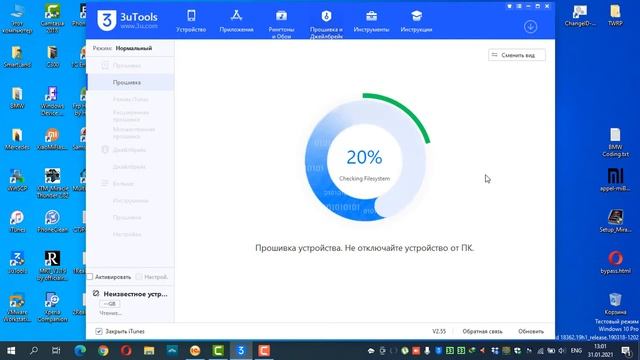Viewport: 640px width, 360px height.
Task: Tick the Настрой. checkbox
Action: click(139, 277)
